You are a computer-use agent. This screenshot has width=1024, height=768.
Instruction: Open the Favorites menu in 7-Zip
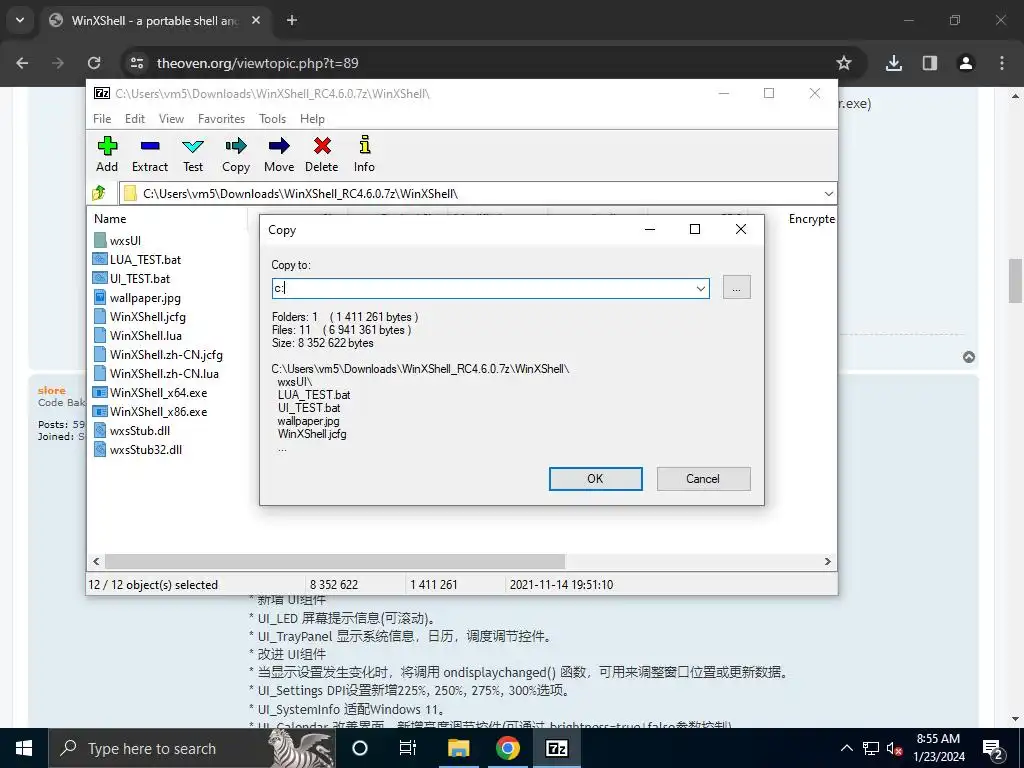pos(221,119)
